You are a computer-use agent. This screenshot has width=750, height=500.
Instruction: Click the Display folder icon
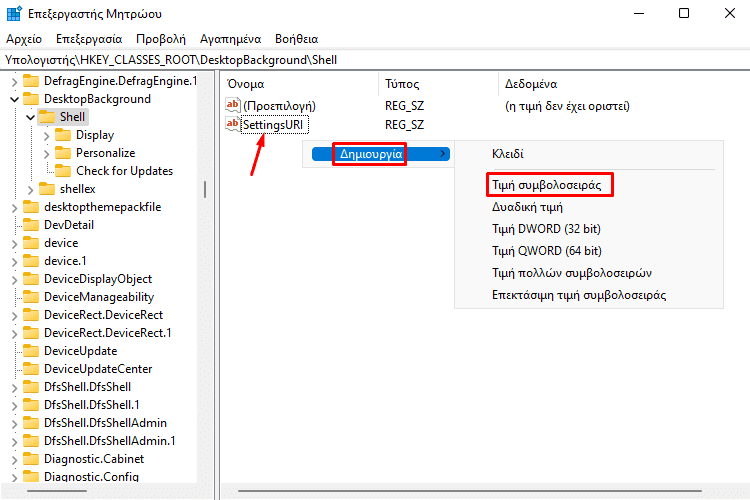(x=63, y=135)
